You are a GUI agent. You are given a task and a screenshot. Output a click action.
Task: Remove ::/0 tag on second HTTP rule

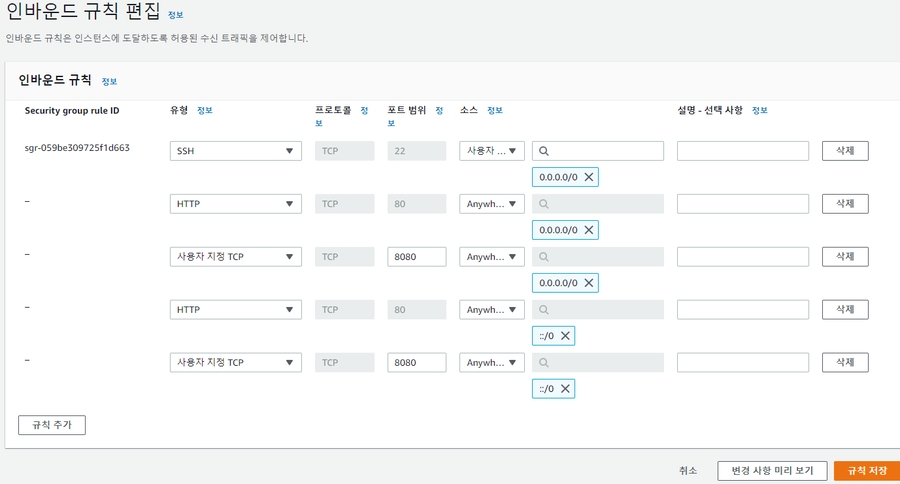[565, 336]
